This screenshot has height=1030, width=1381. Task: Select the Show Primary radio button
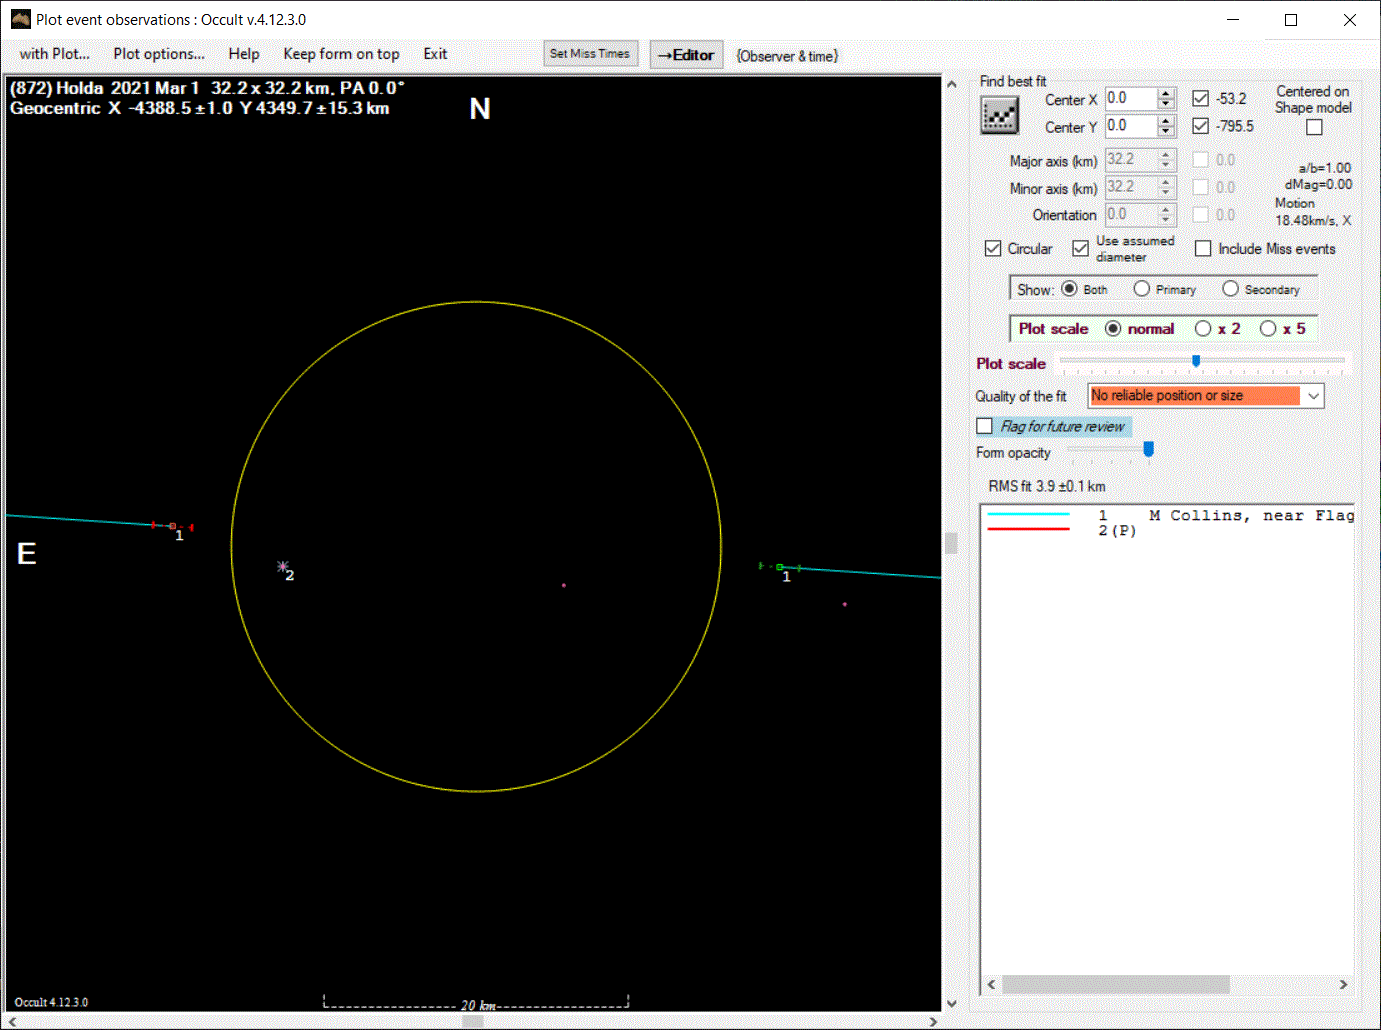(x=1141, y=289)
